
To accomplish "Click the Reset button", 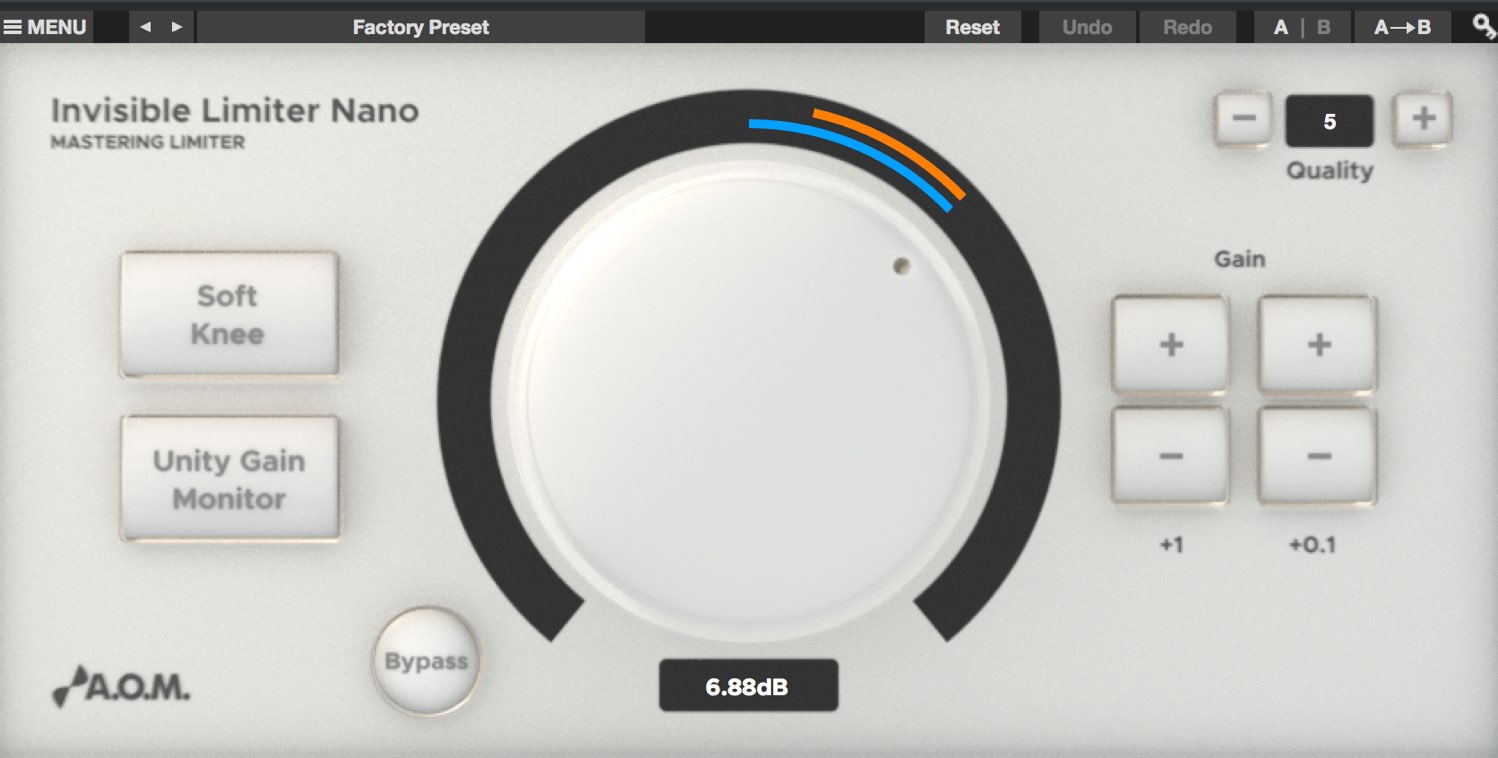I will [x=972, y=27].
